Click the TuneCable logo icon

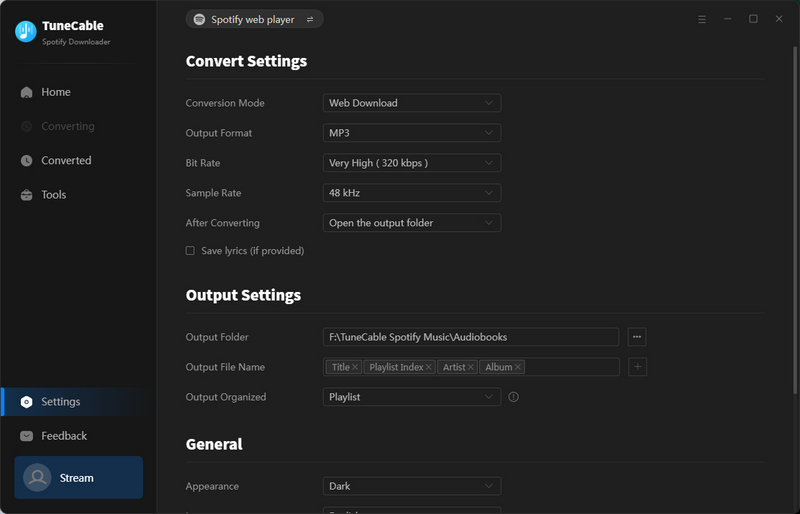tap(26, 32)
